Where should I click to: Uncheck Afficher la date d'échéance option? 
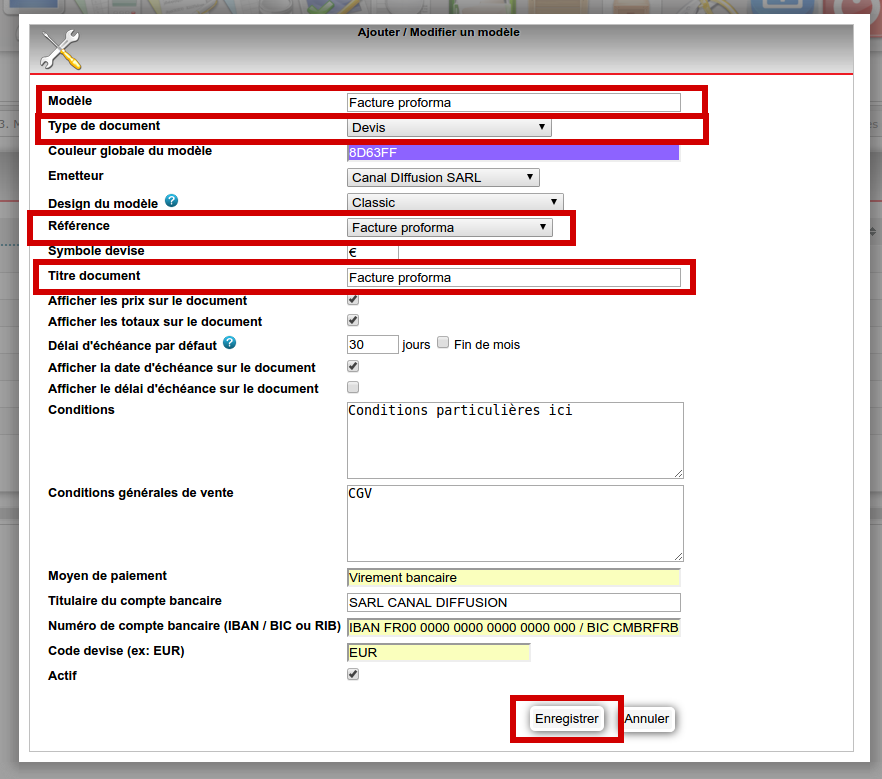[352, 365]
